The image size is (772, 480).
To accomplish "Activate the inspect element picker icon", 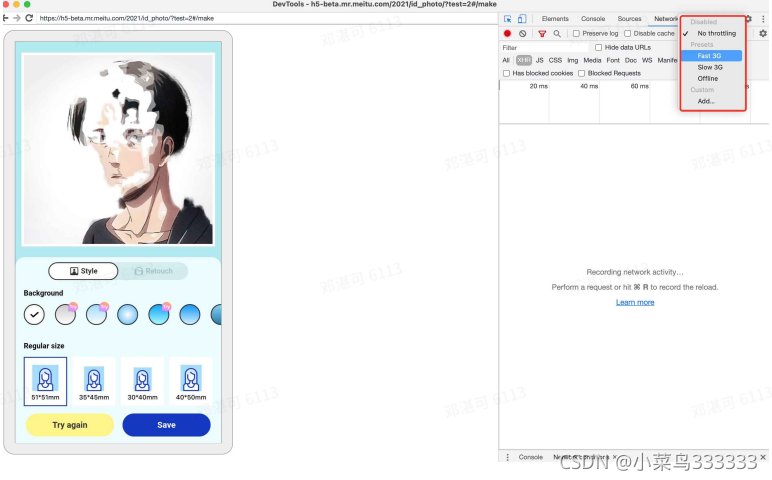I will (x=508, y=19).
